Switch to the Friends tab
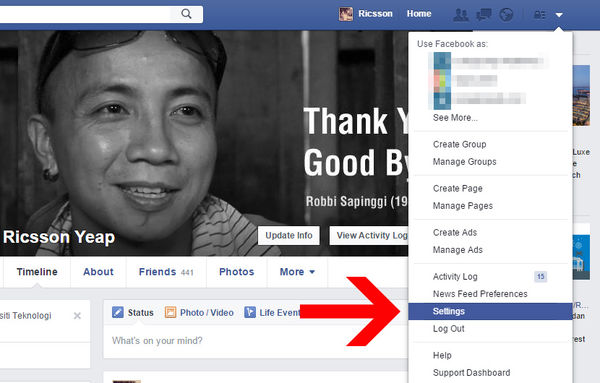600x383 pixels. pyautogui.click(x=166, y=272)
